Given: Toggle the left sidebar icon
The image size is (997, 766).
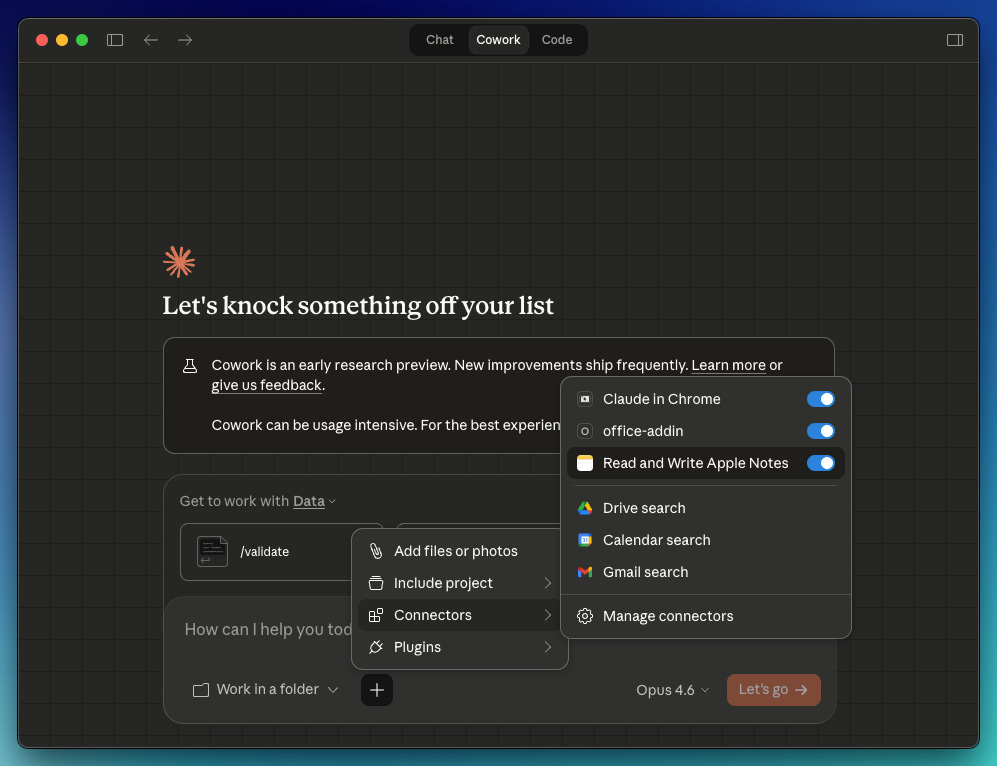Looking at the screenshot, I should point(114,40).
